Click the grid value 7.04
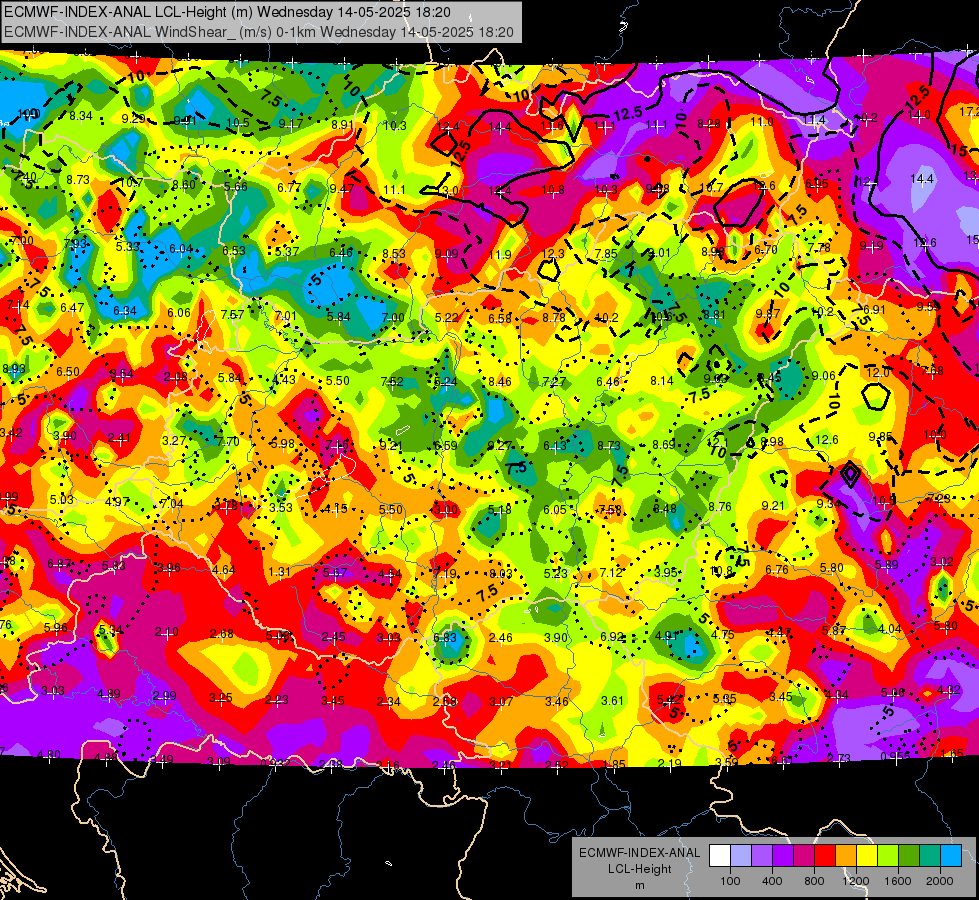Screen dimensions: 979x900 click(x=172, y=503)
